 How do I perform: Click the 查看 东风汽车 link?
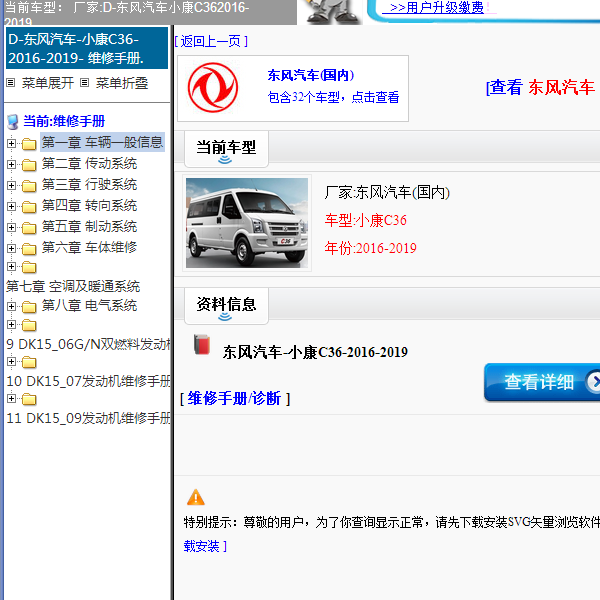coord(540,87)
